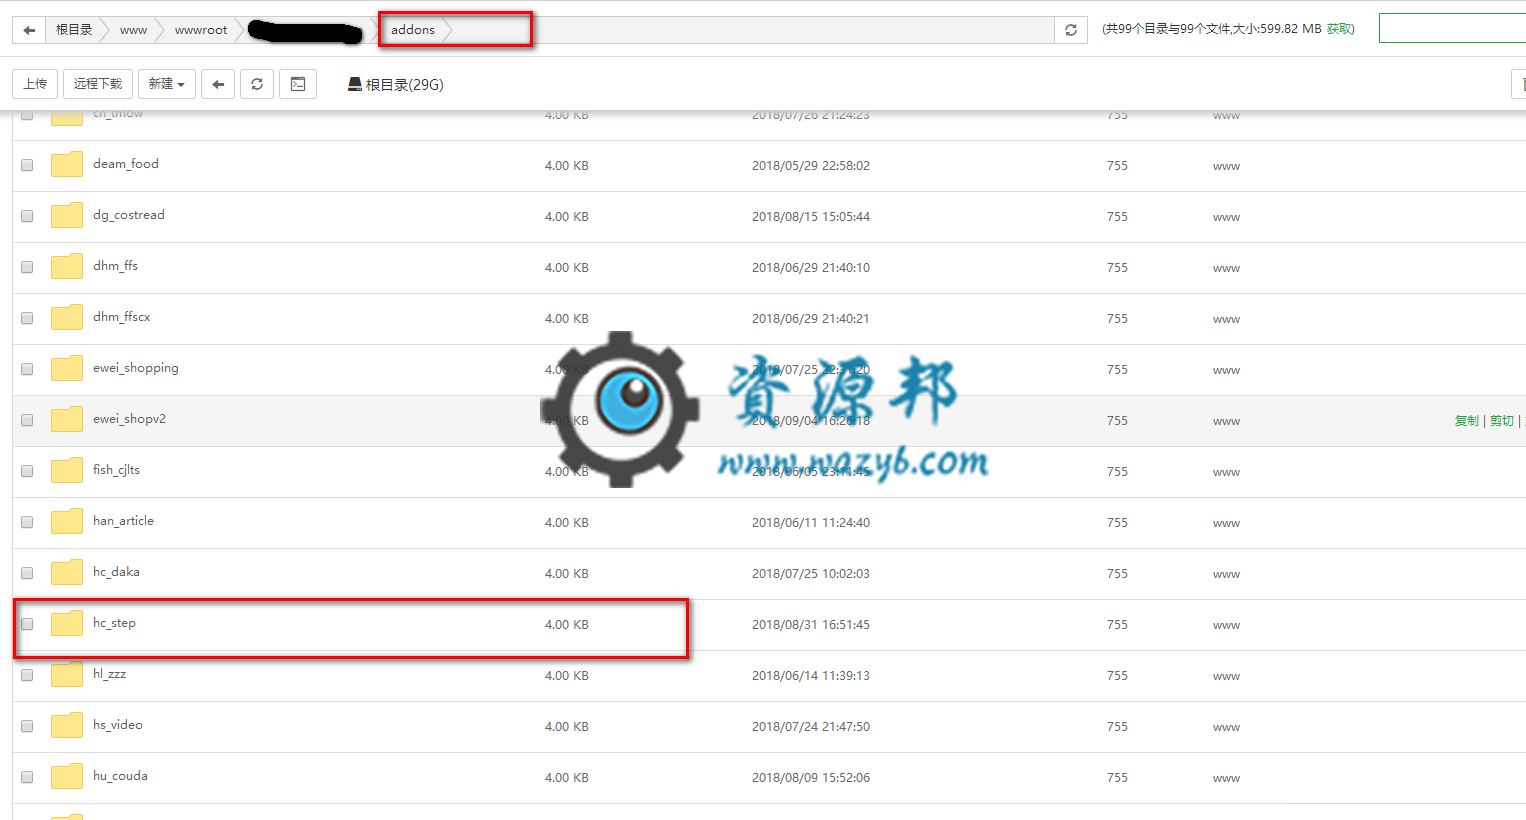The height and width of the screenshot is (820, 1526).
Task: Click 复制 on the ewei_shopv2 row
Action: tap(1466, 421)
